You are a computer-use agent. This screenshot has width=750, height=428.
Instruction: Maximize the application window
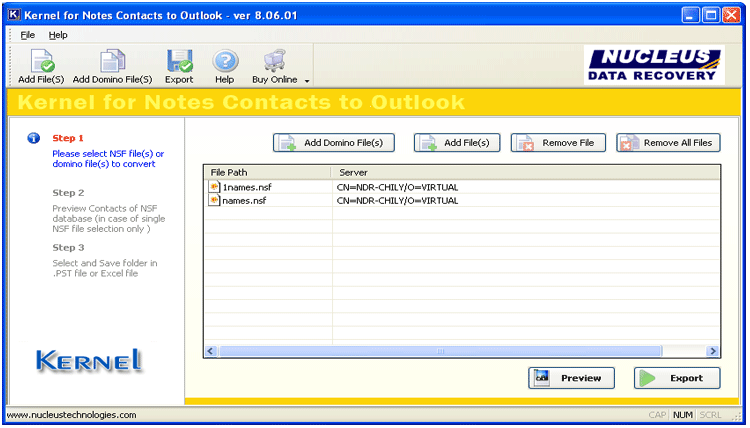711,15
